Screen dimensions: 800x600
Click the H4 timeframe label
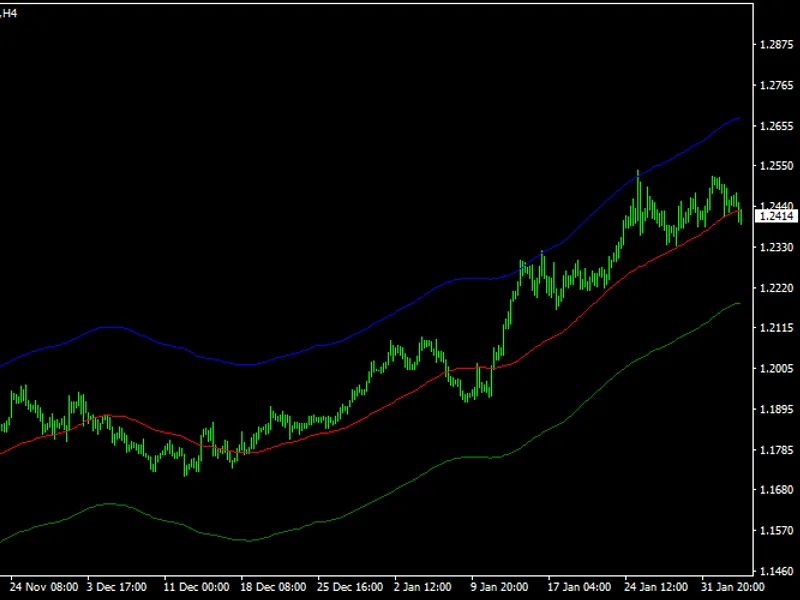(x=10, y=13)
